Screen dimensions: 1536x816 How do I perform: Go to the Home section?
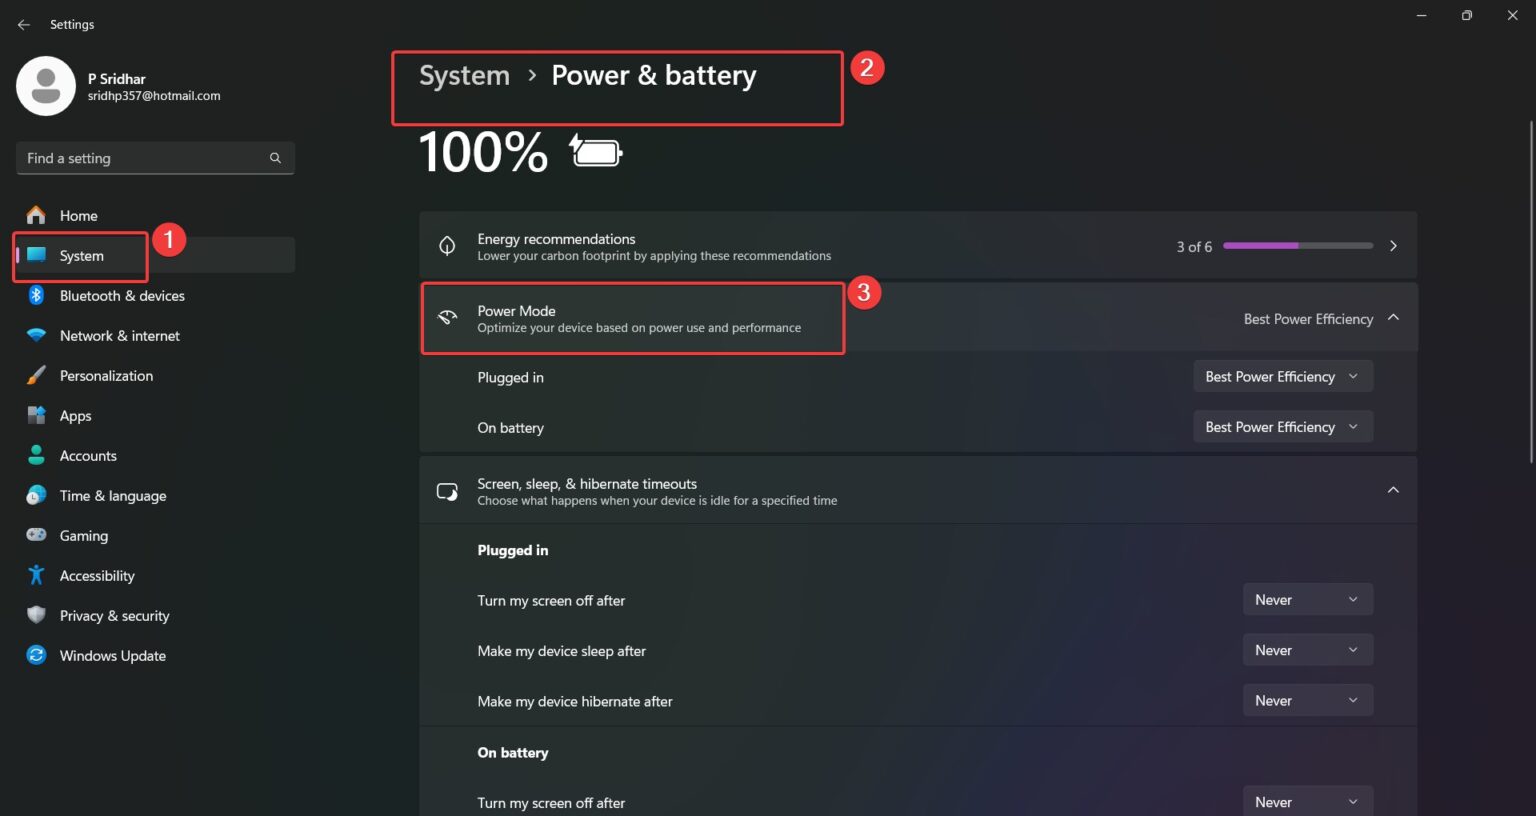click(x=78, y=215)
